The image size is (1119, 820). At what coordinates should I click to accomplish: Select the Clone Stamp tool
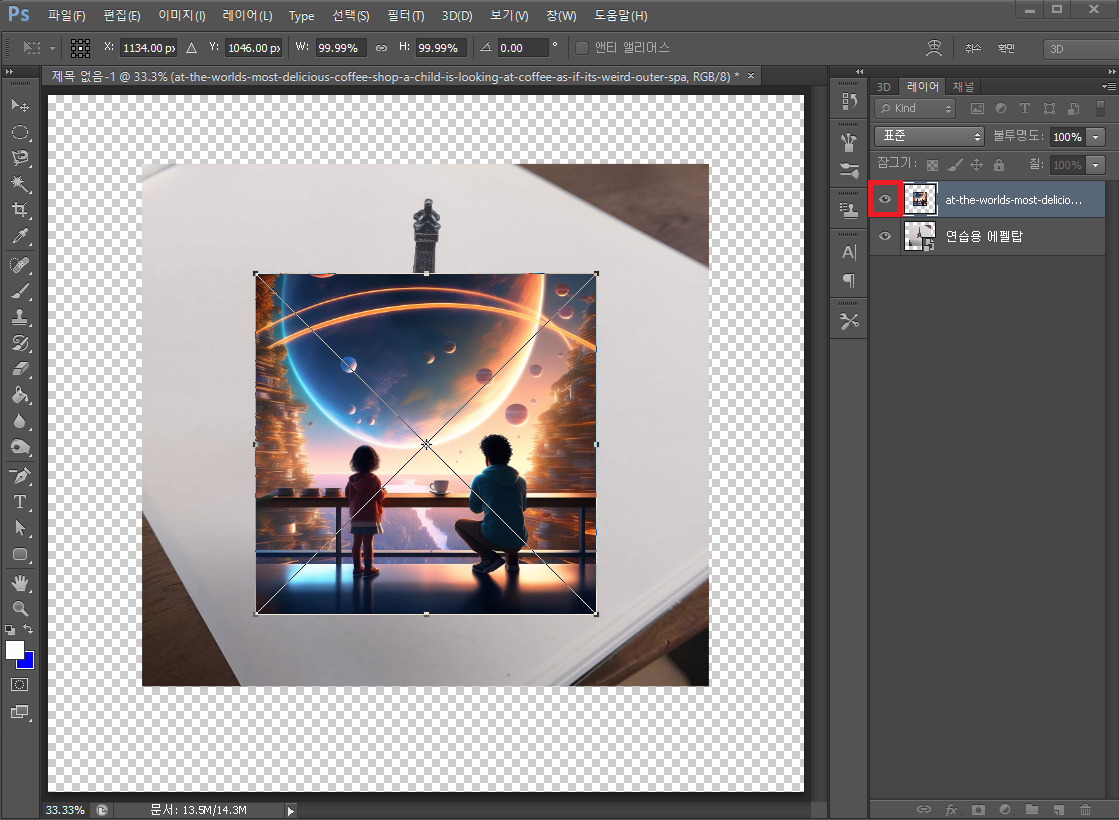click(20, 317)
